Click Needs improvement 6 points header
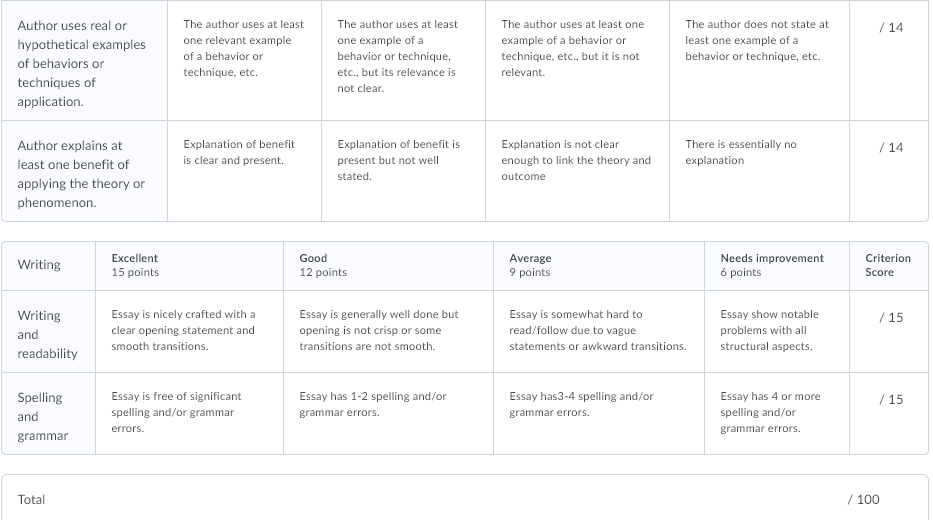The width and height of the screenshot is (933, 520). (777, 265)
